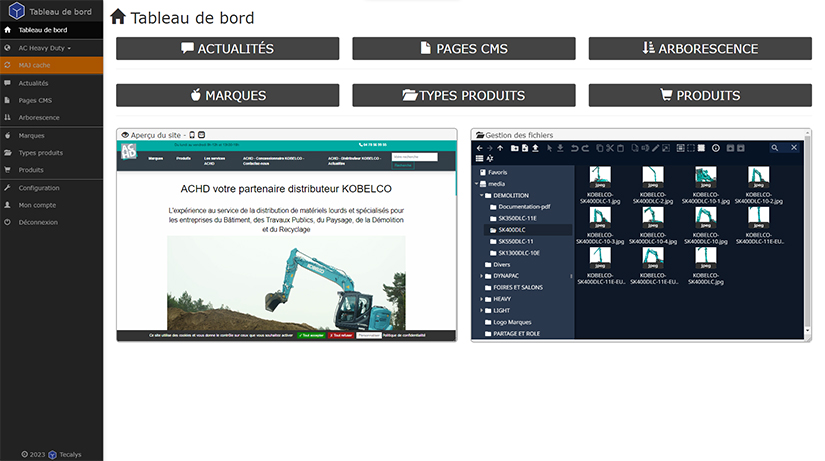Open Actualités in the sidebar menu
This screenshot has height=461, width=825.
pyautogui.click(x=52, y=83)
